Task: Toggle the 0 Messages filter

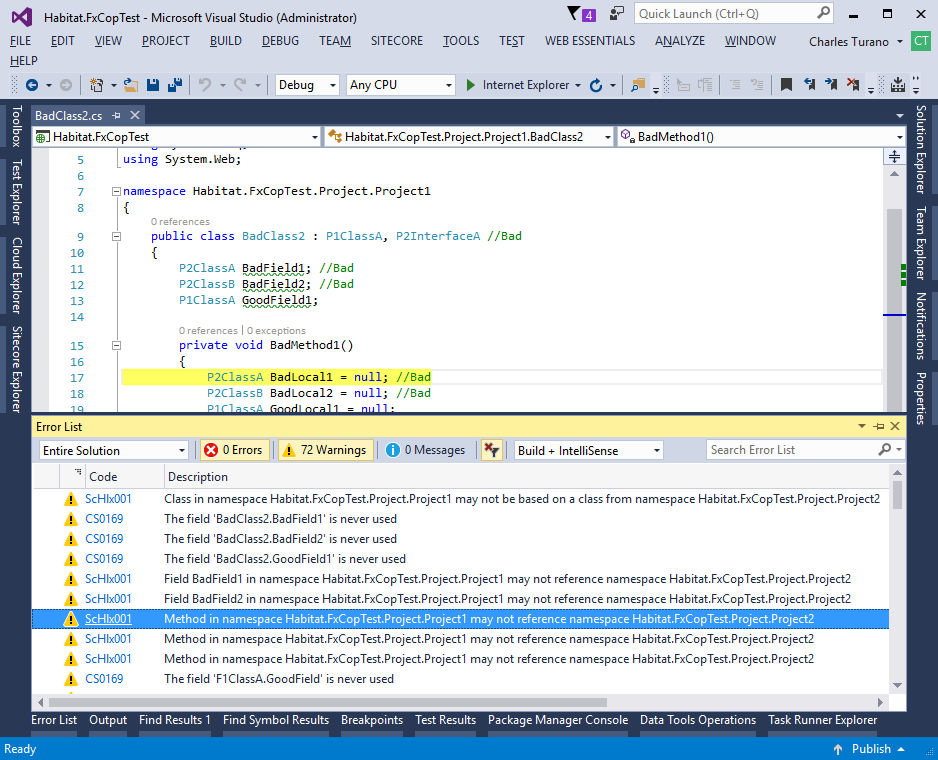Action: tap(425, 450)
